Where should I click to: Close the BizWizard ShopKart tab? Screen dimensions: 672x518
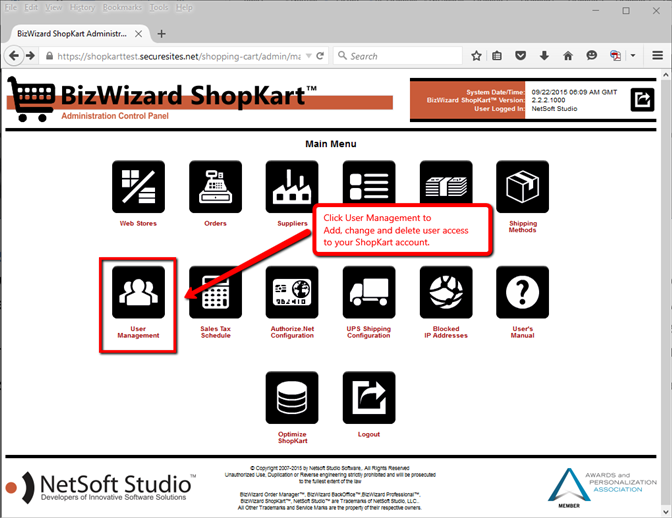[138, 33]
